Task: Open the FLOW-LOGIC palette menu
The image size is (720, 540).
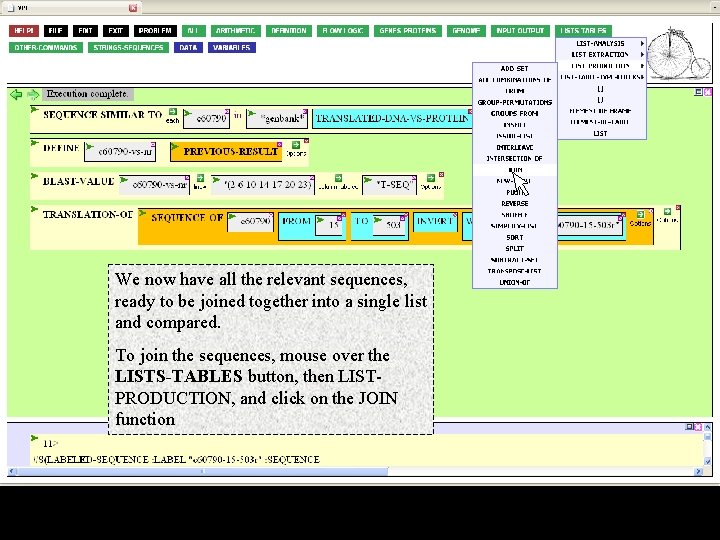Action: tap(343, 31)
